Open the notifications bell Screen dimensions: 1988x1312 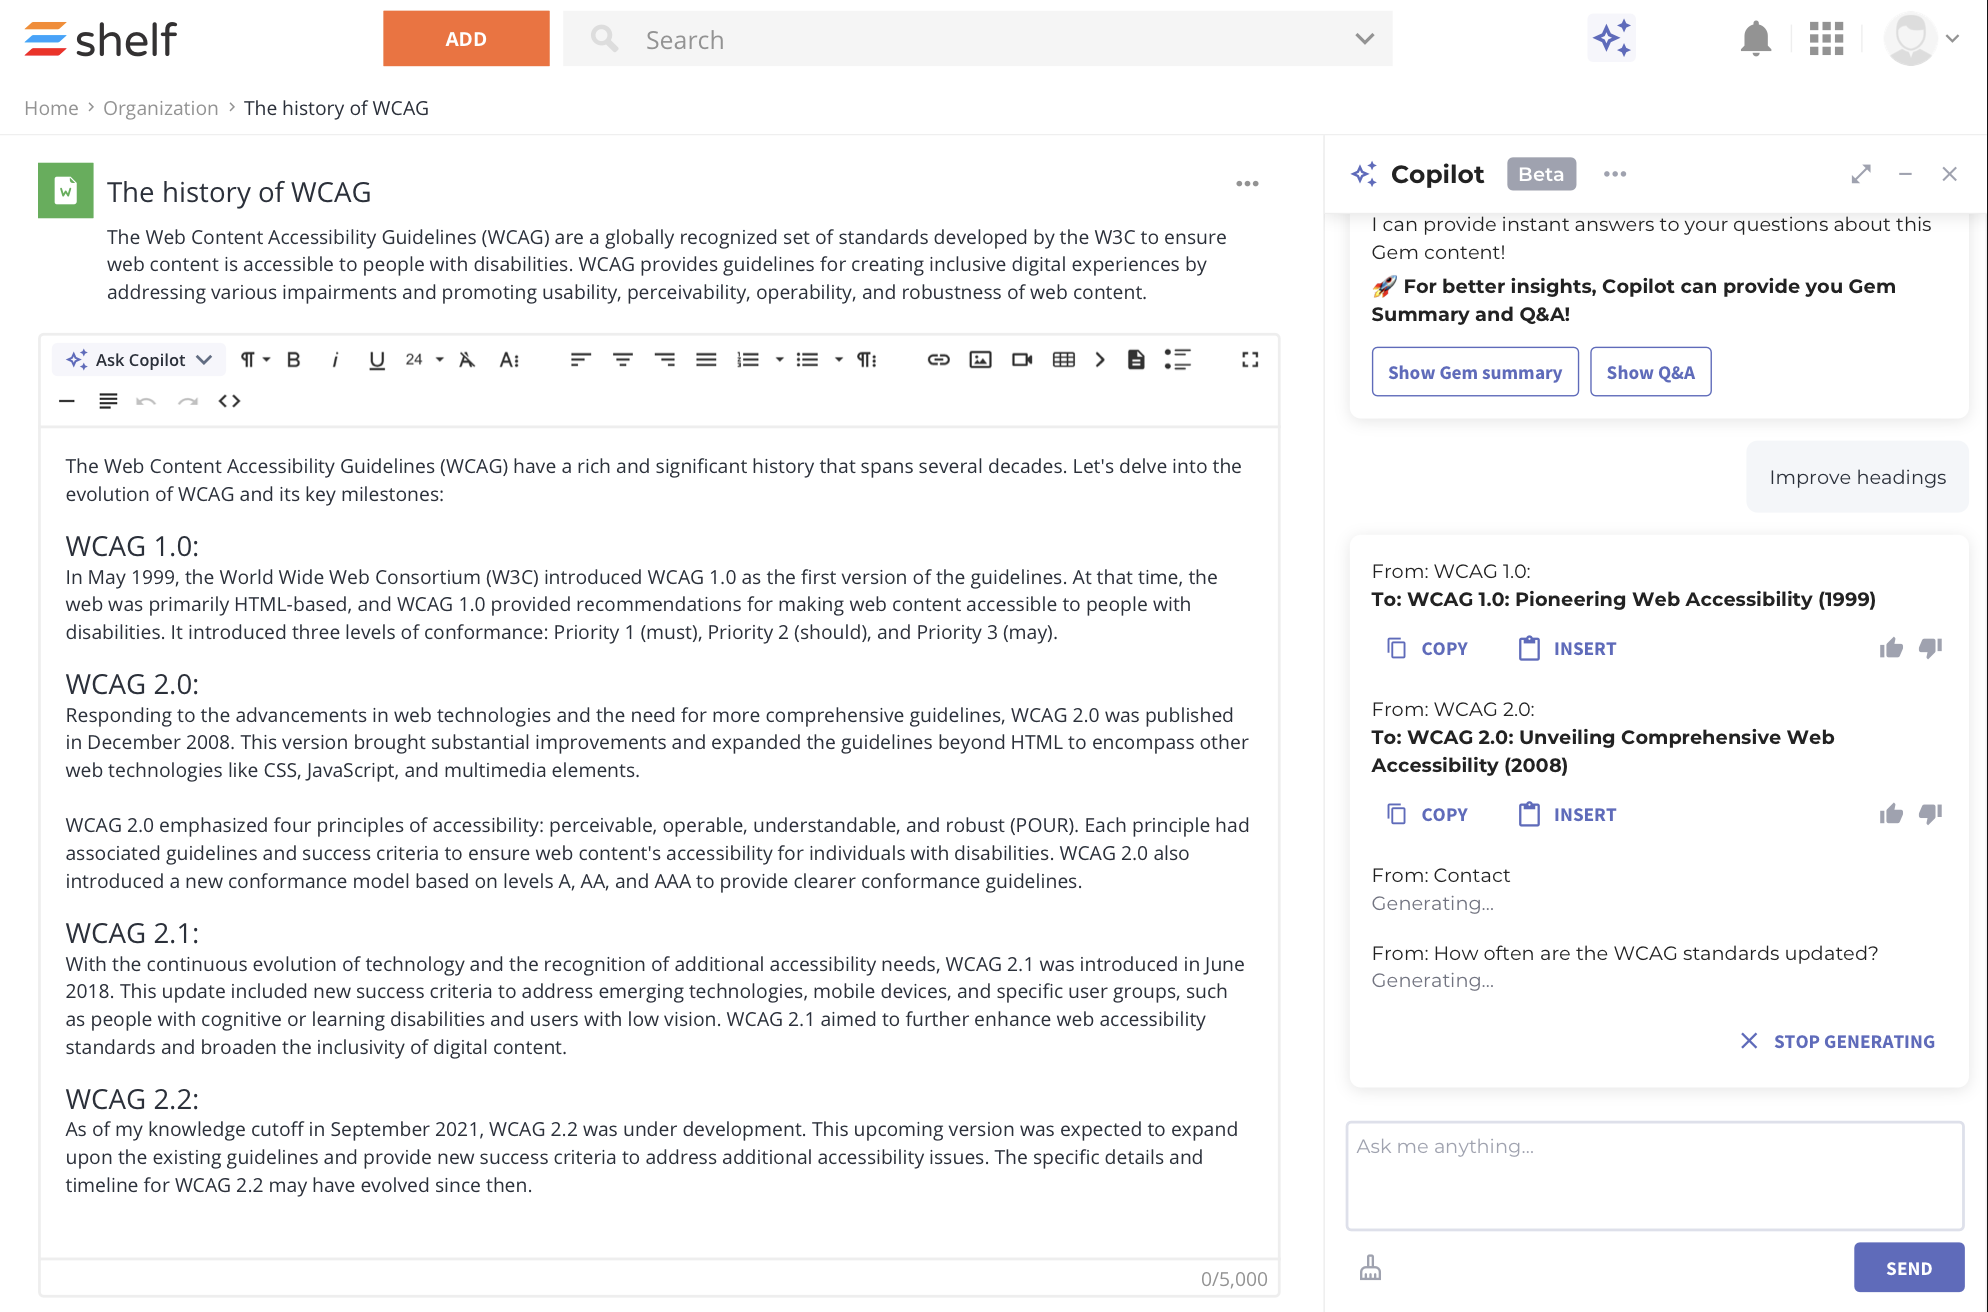(1755, 39)
